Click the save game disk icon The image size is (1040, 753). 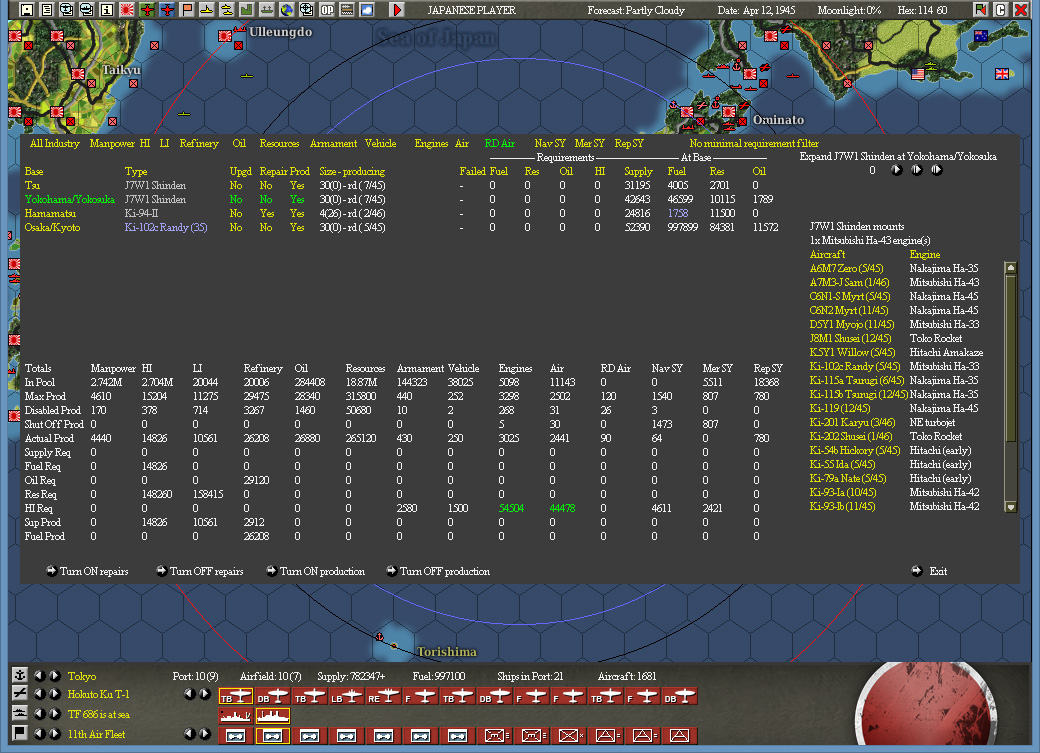[x=26, y=10]
